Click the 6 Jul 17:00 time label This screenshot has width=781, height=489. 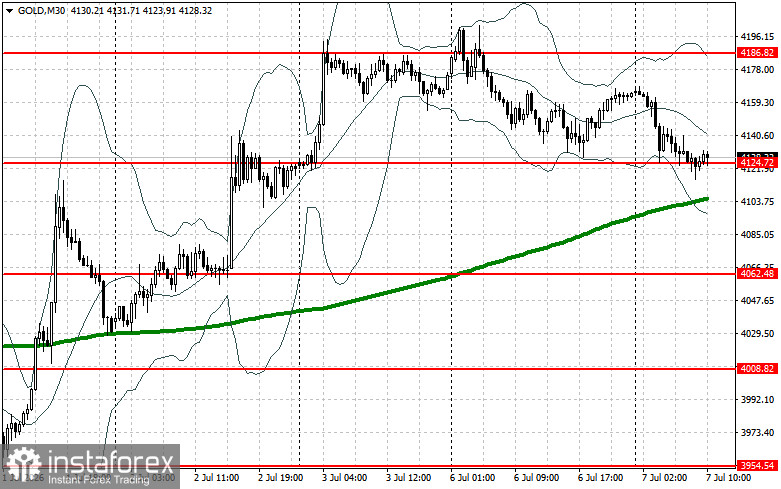click(600, 478)
